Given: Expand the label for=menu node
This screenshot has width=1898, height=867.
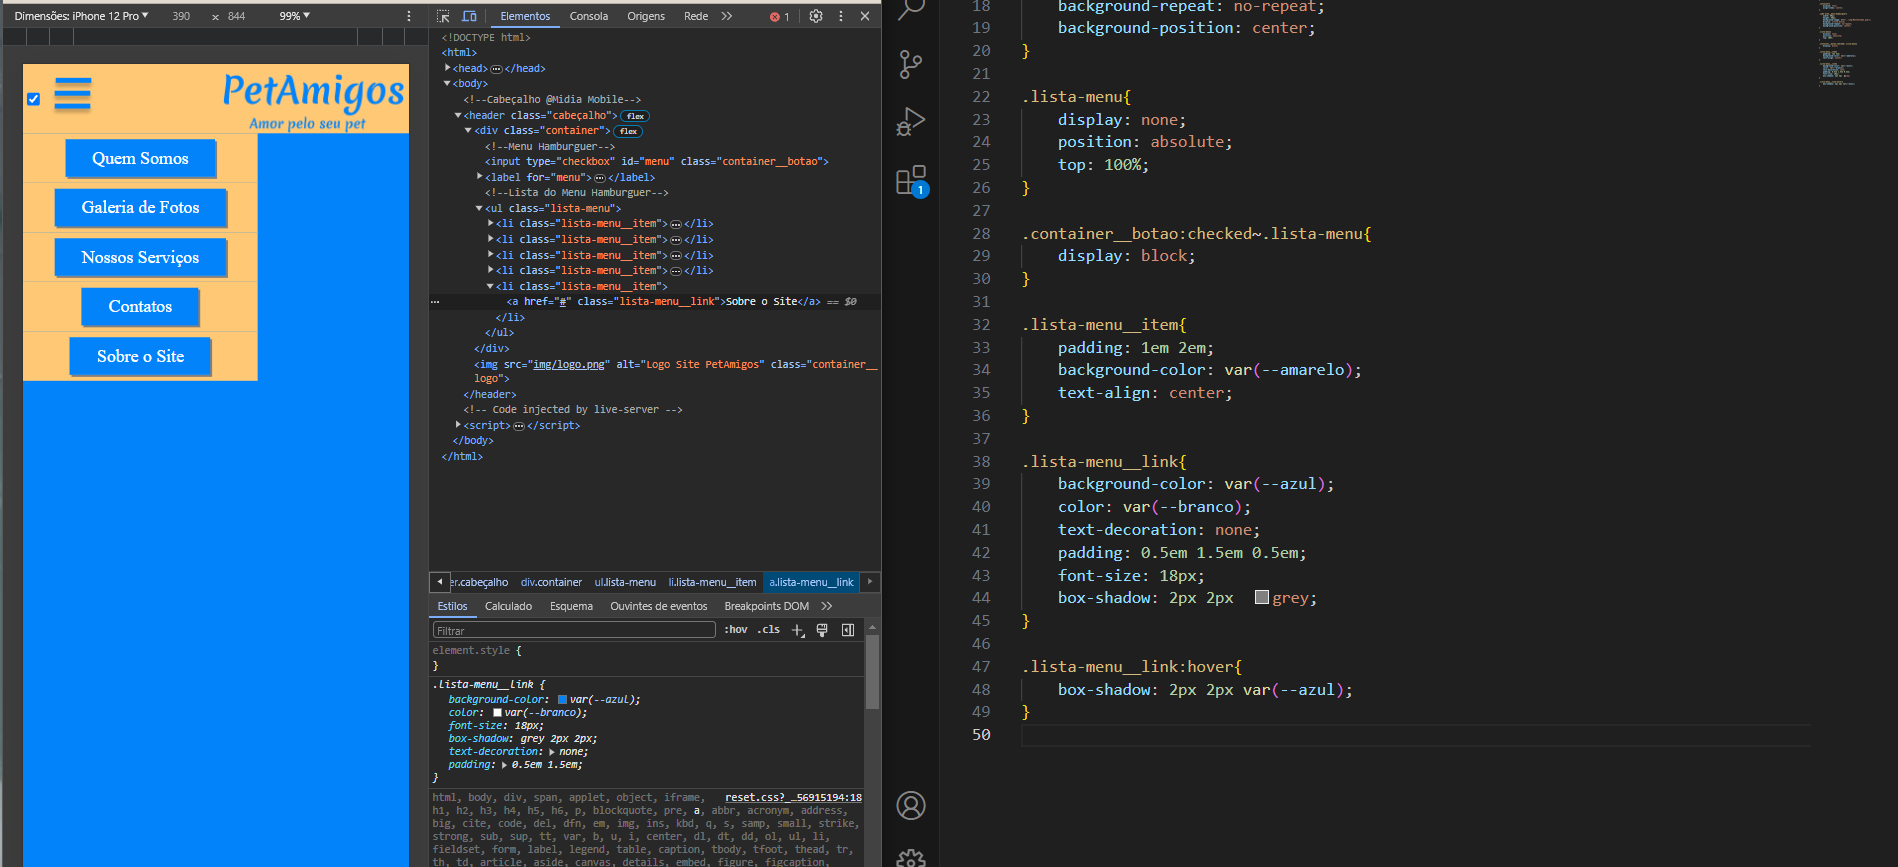Looking at the screenshot, I should click(x=480, y=177).
